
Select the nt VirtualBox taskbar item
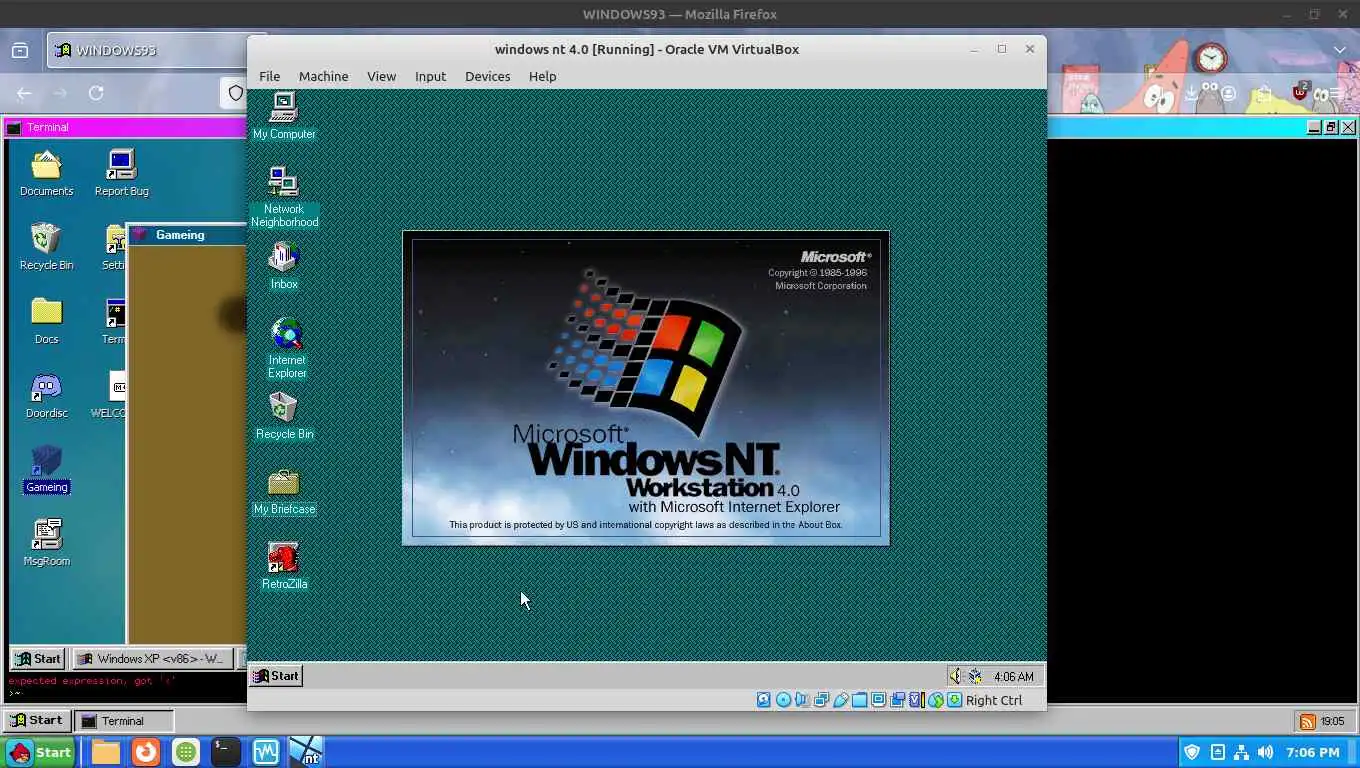click(x=306, y=752)
